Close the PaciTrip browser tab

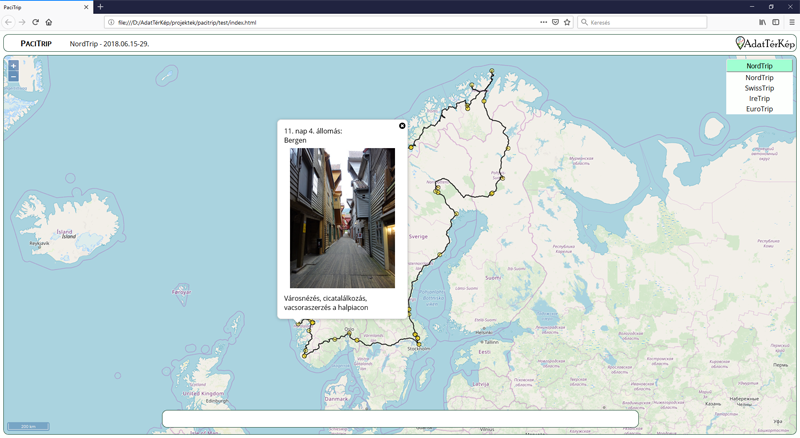pyautogui.click(x=86, y=7)
